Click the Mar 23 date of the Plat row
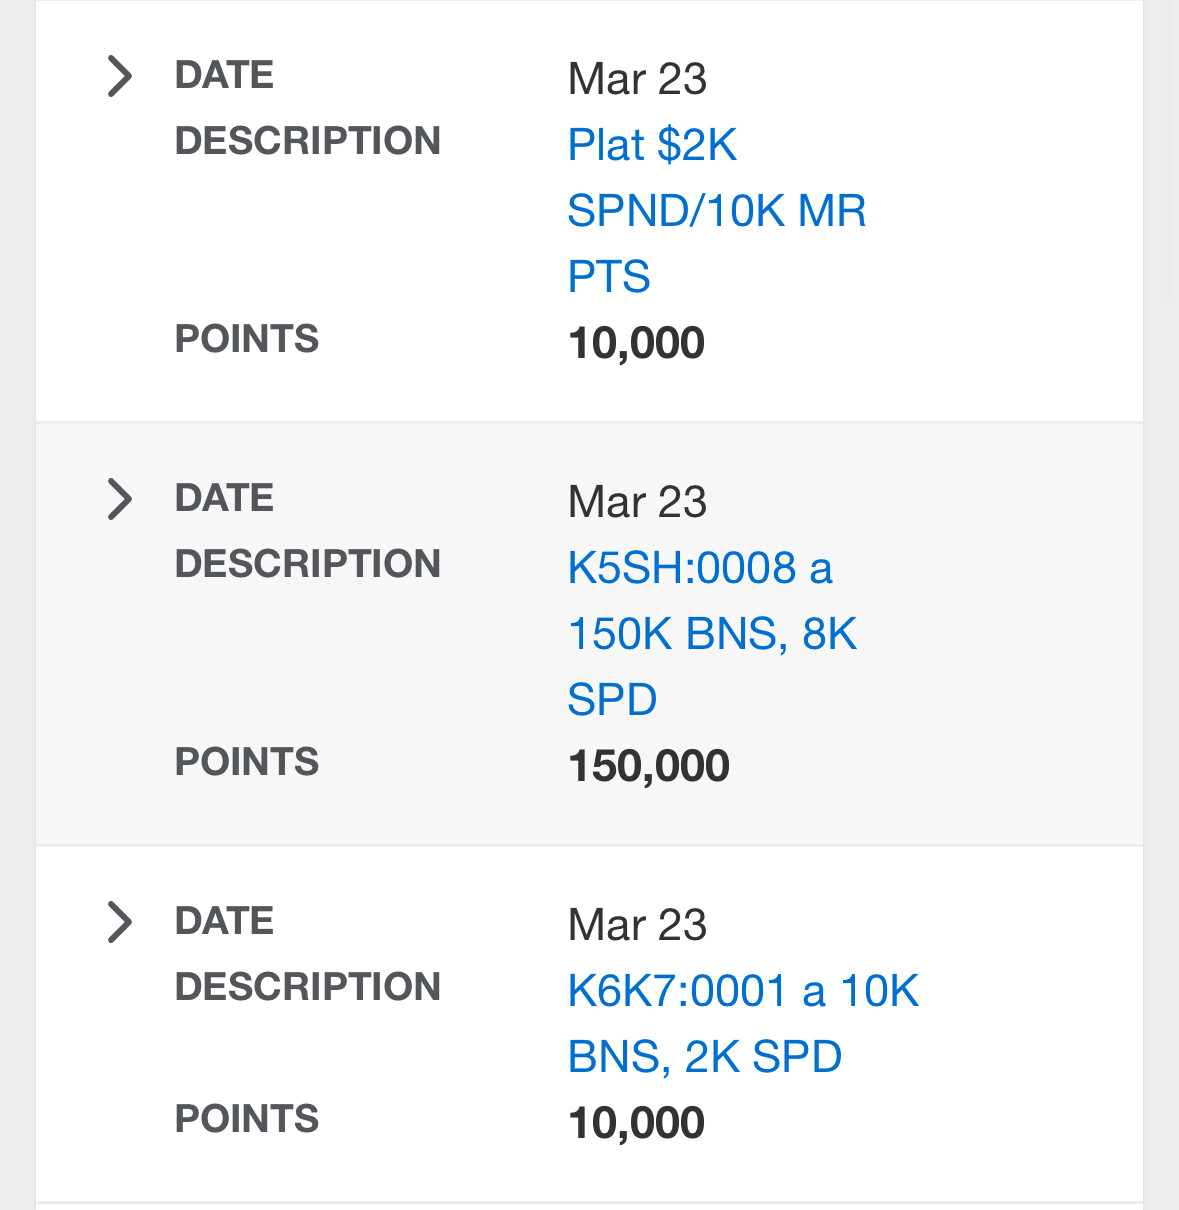 click(637, 79)
